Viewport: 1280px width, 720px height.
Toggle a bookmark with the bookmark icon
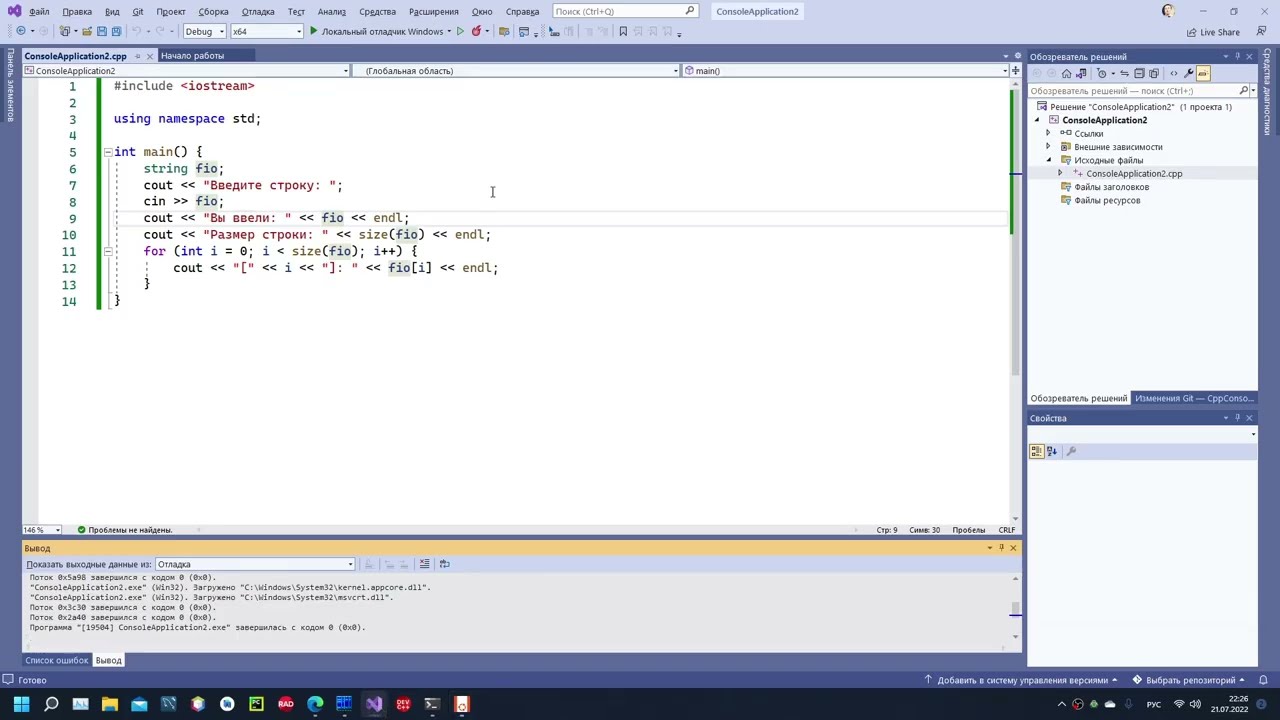622,31
